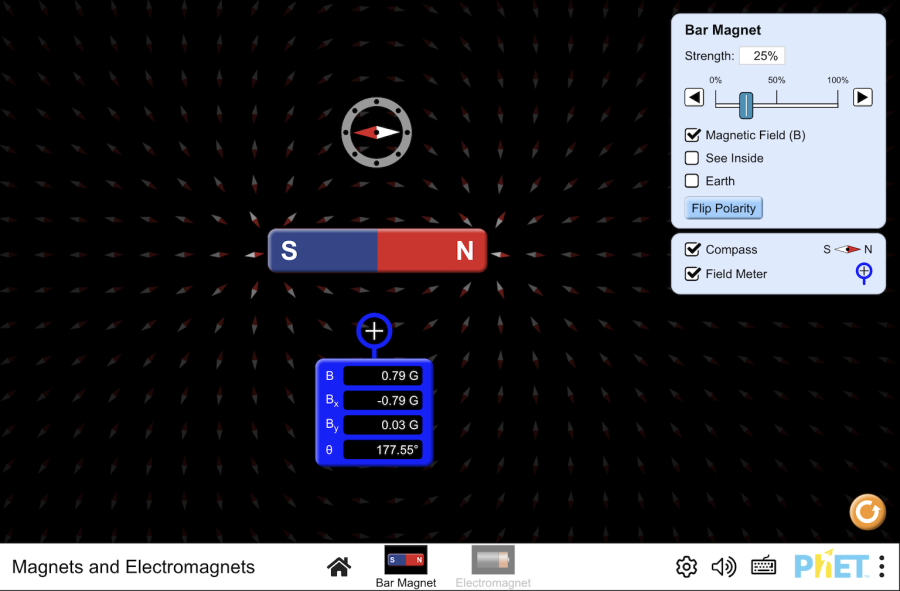Mute sound with the speaker icon
This screenshot has width=900, height=591.
click(x=723, y=567)
